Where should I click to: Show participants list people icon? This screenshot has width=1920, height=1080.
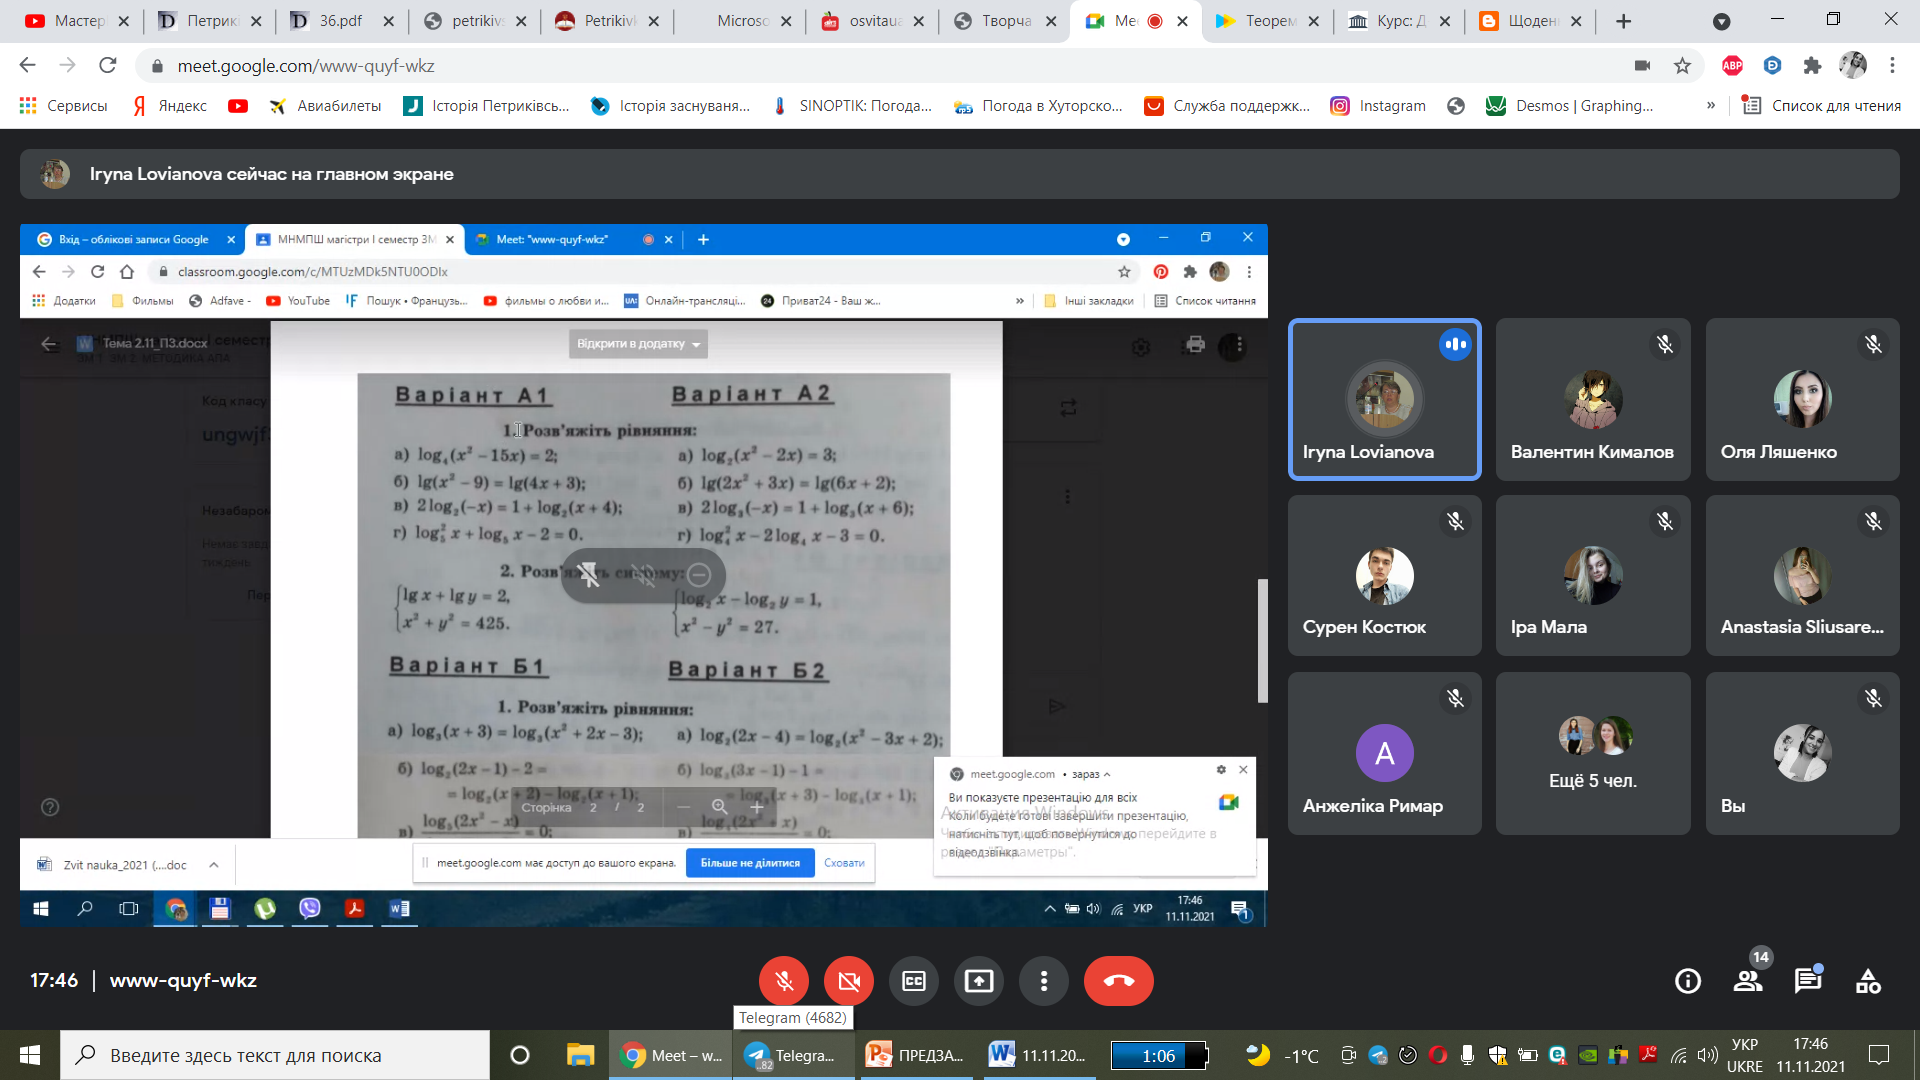coord(1748,981)
